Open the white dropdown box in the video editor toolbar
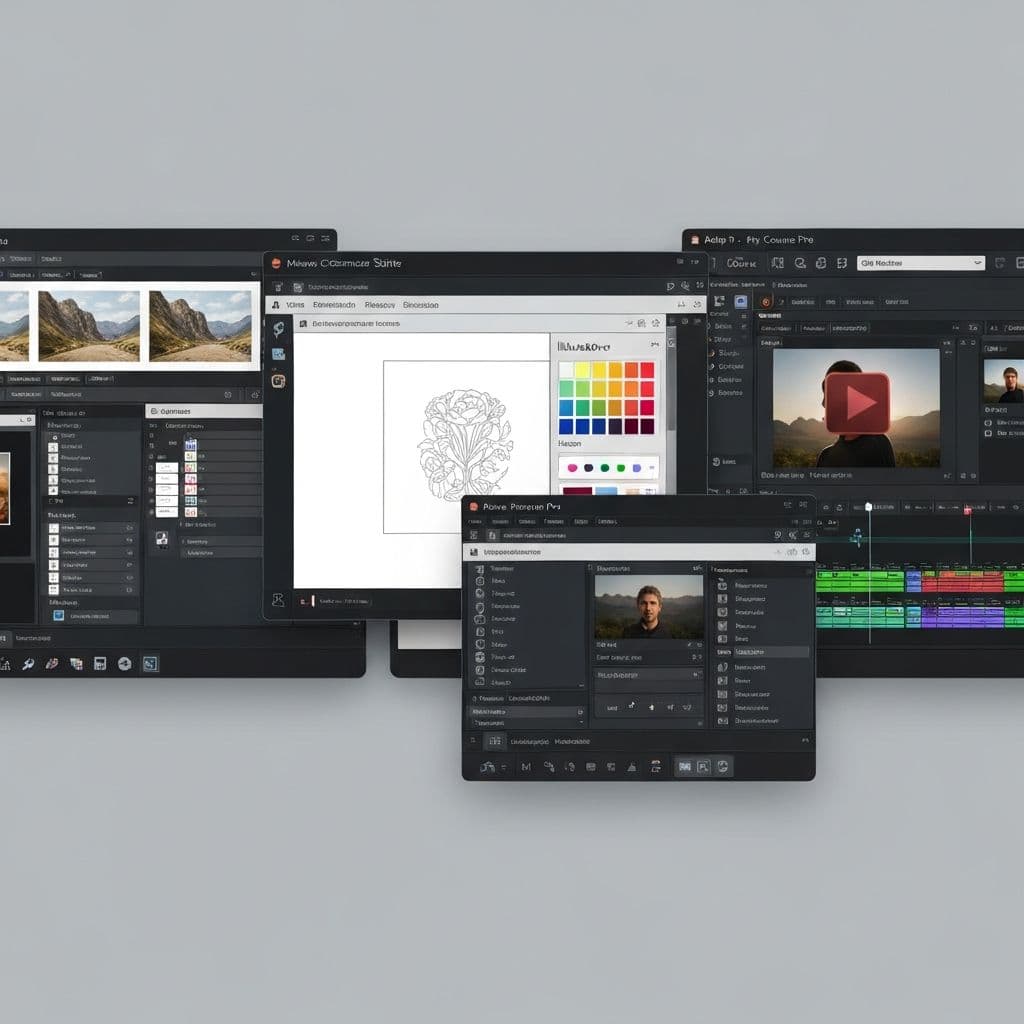This screenshot has height=1024, width=1024. point(921,263)
